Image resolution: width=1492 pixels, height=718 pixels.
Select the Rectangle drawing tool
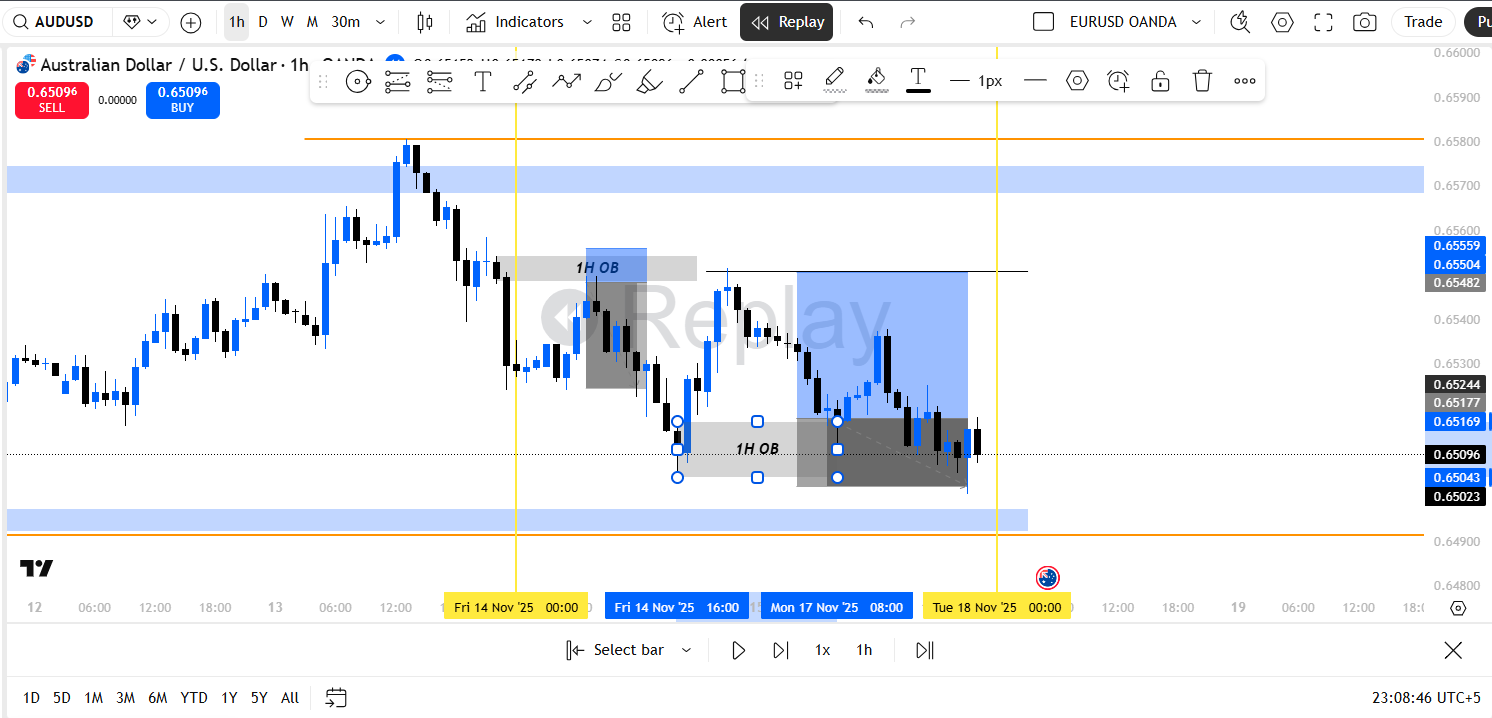tap(733, 82)
